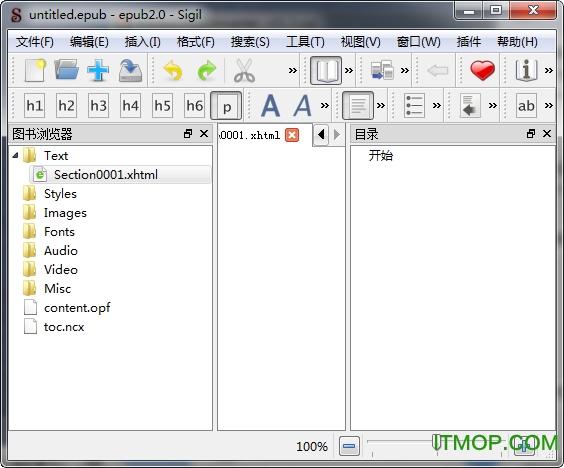Save the book with the save icon
Image resolution: width=564 pixels, height=468 pixels.
click(130, 70)
